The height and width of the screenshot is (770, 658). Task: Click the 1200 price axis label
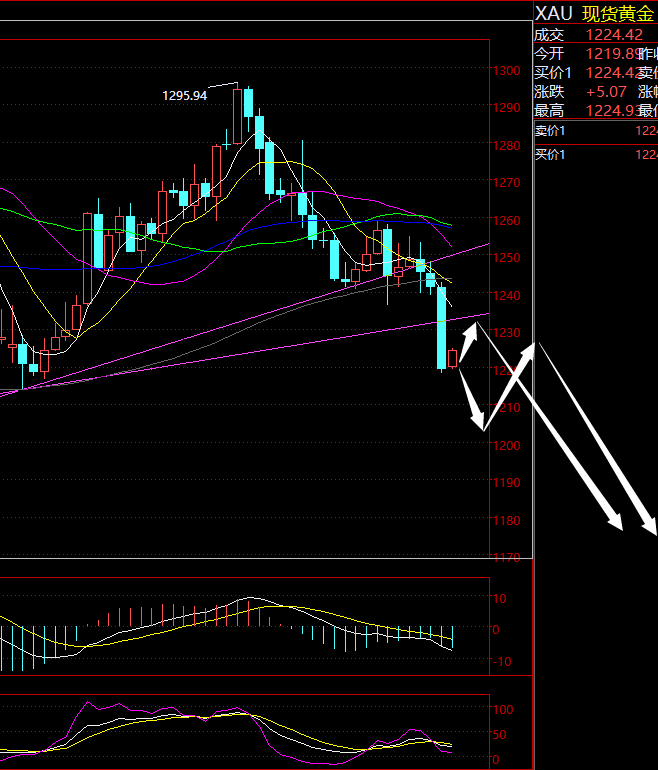506,445
